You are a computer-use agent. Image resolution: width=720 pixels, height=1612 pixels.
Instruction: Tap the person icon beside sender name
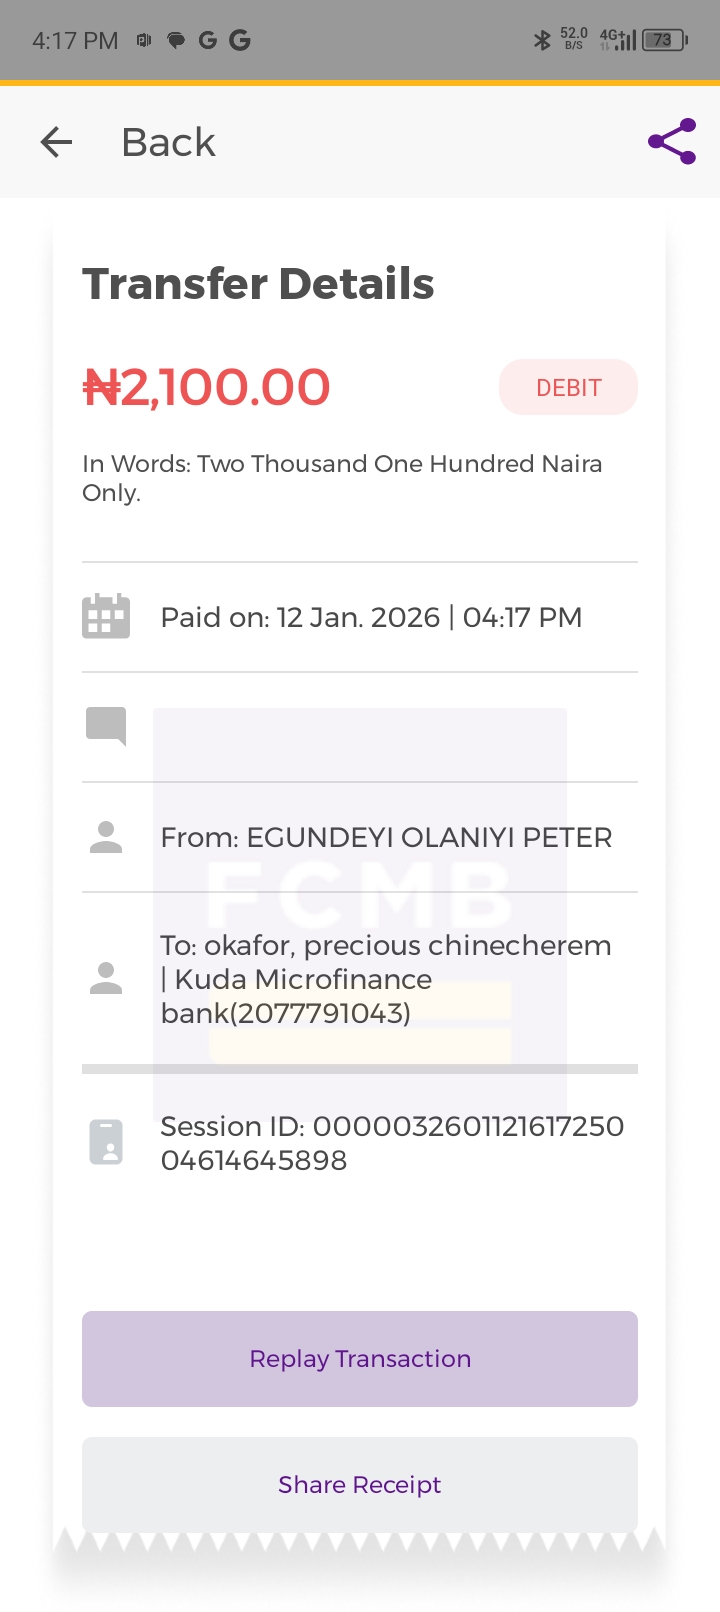pos(106,837)
